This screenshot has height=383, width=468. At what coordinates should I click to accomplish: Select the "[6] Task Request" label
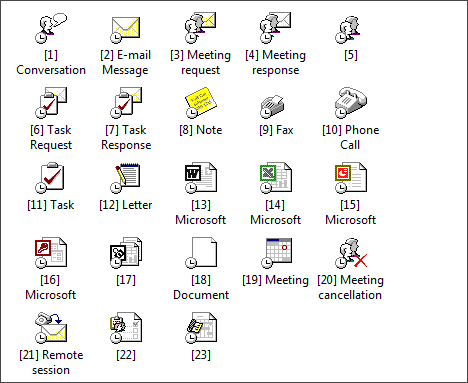51,137
